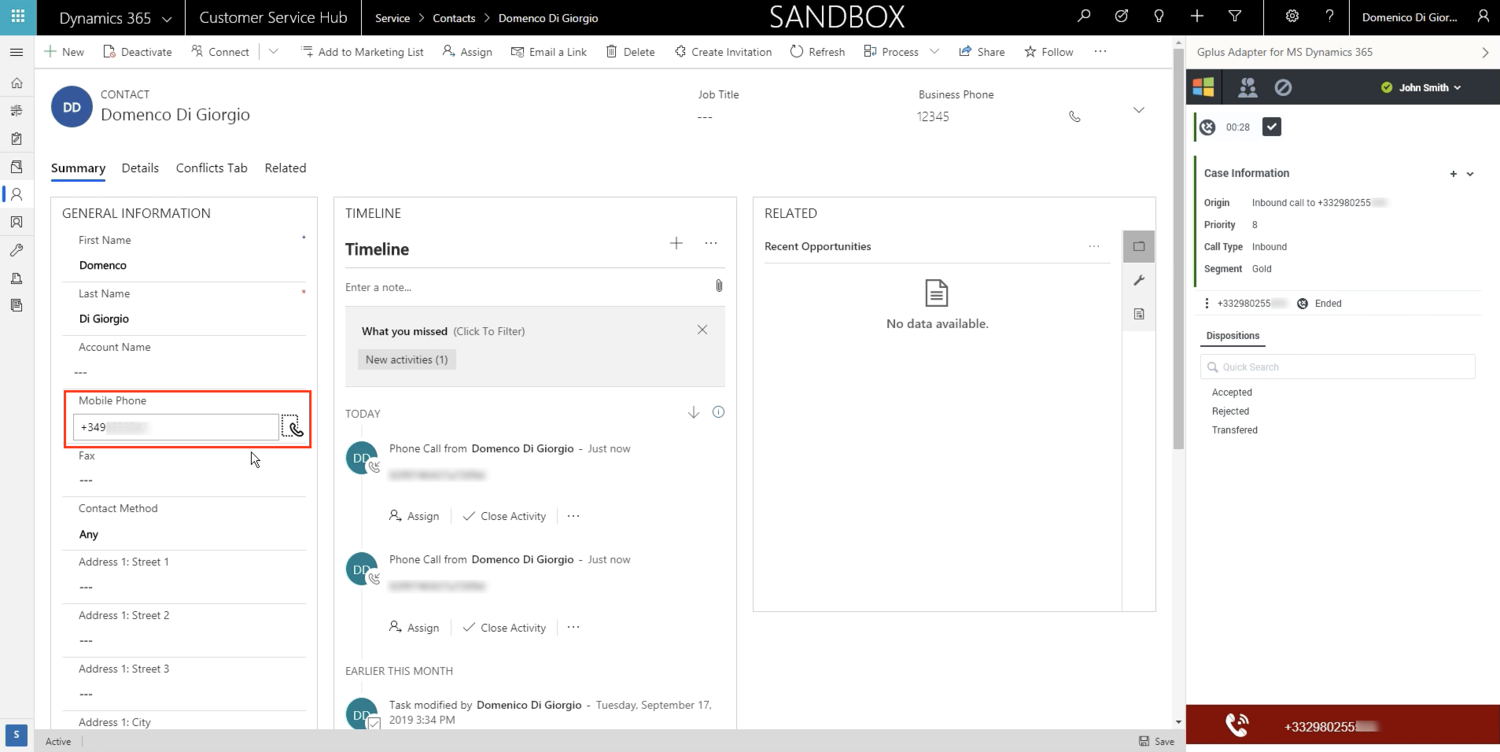Open Contacts person icon in left sidebar

point(17,194)
